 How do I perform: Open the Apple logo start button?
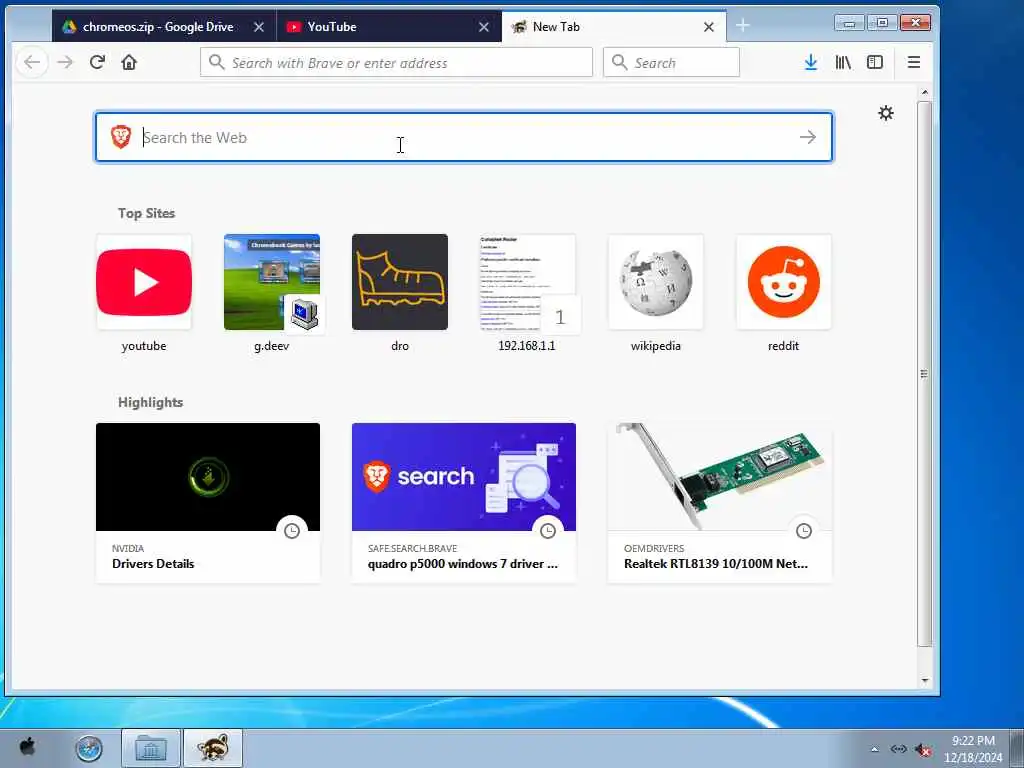(x=27, y=746)
